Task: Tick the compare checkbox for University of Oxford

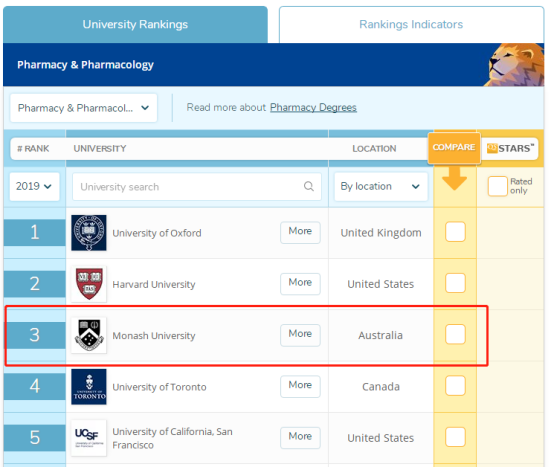Action: [x=455, y=232]
